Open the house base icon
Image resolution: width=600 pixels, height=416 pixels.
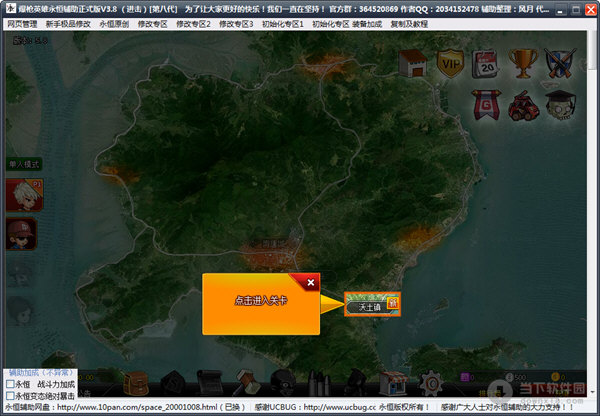click(x=412, y=63)
